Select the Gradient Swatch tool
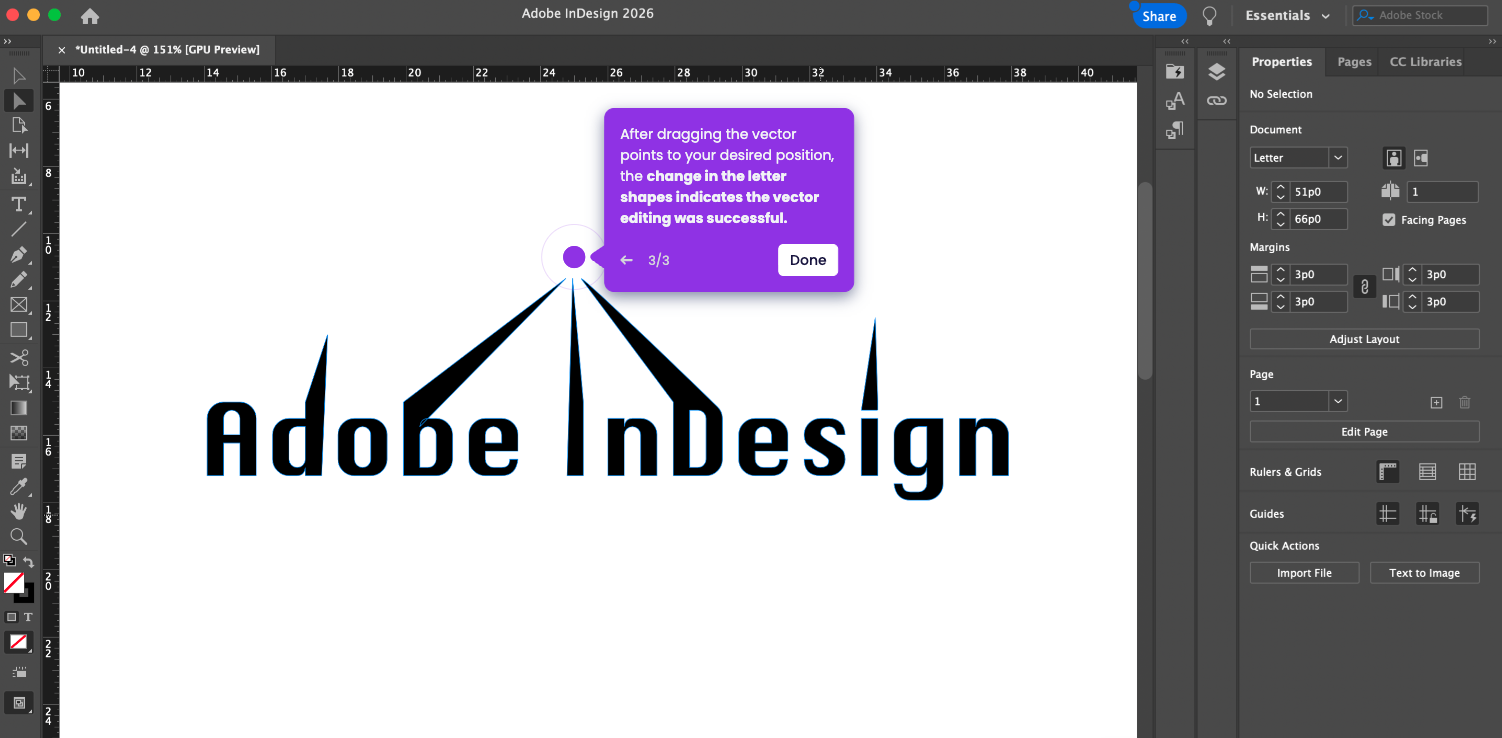 coord(18,408)
